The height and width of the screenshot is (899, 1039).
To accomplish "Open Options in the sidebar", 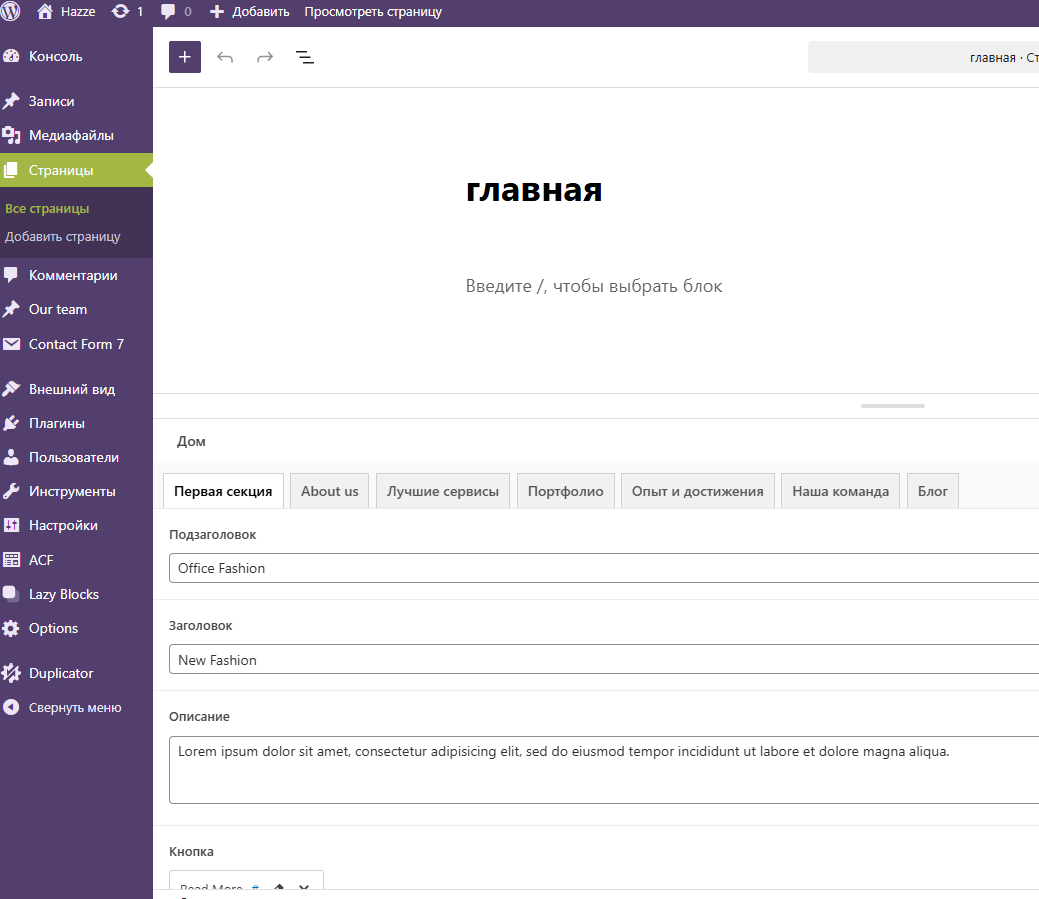I will (x=76, y=628).
